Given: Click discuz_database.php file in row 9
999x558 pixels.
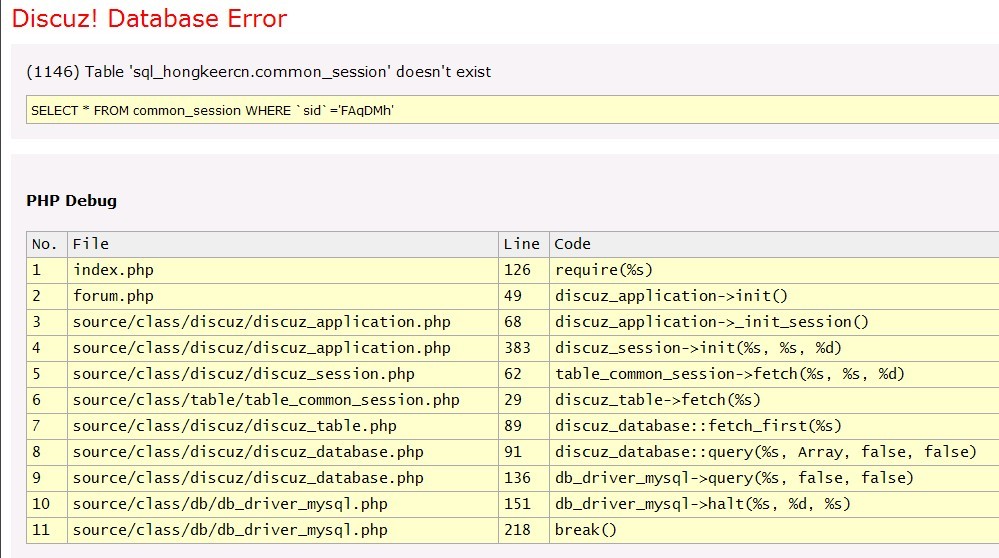Looking at the screenshot, I should pyautogui.click(x=282, y=478).
